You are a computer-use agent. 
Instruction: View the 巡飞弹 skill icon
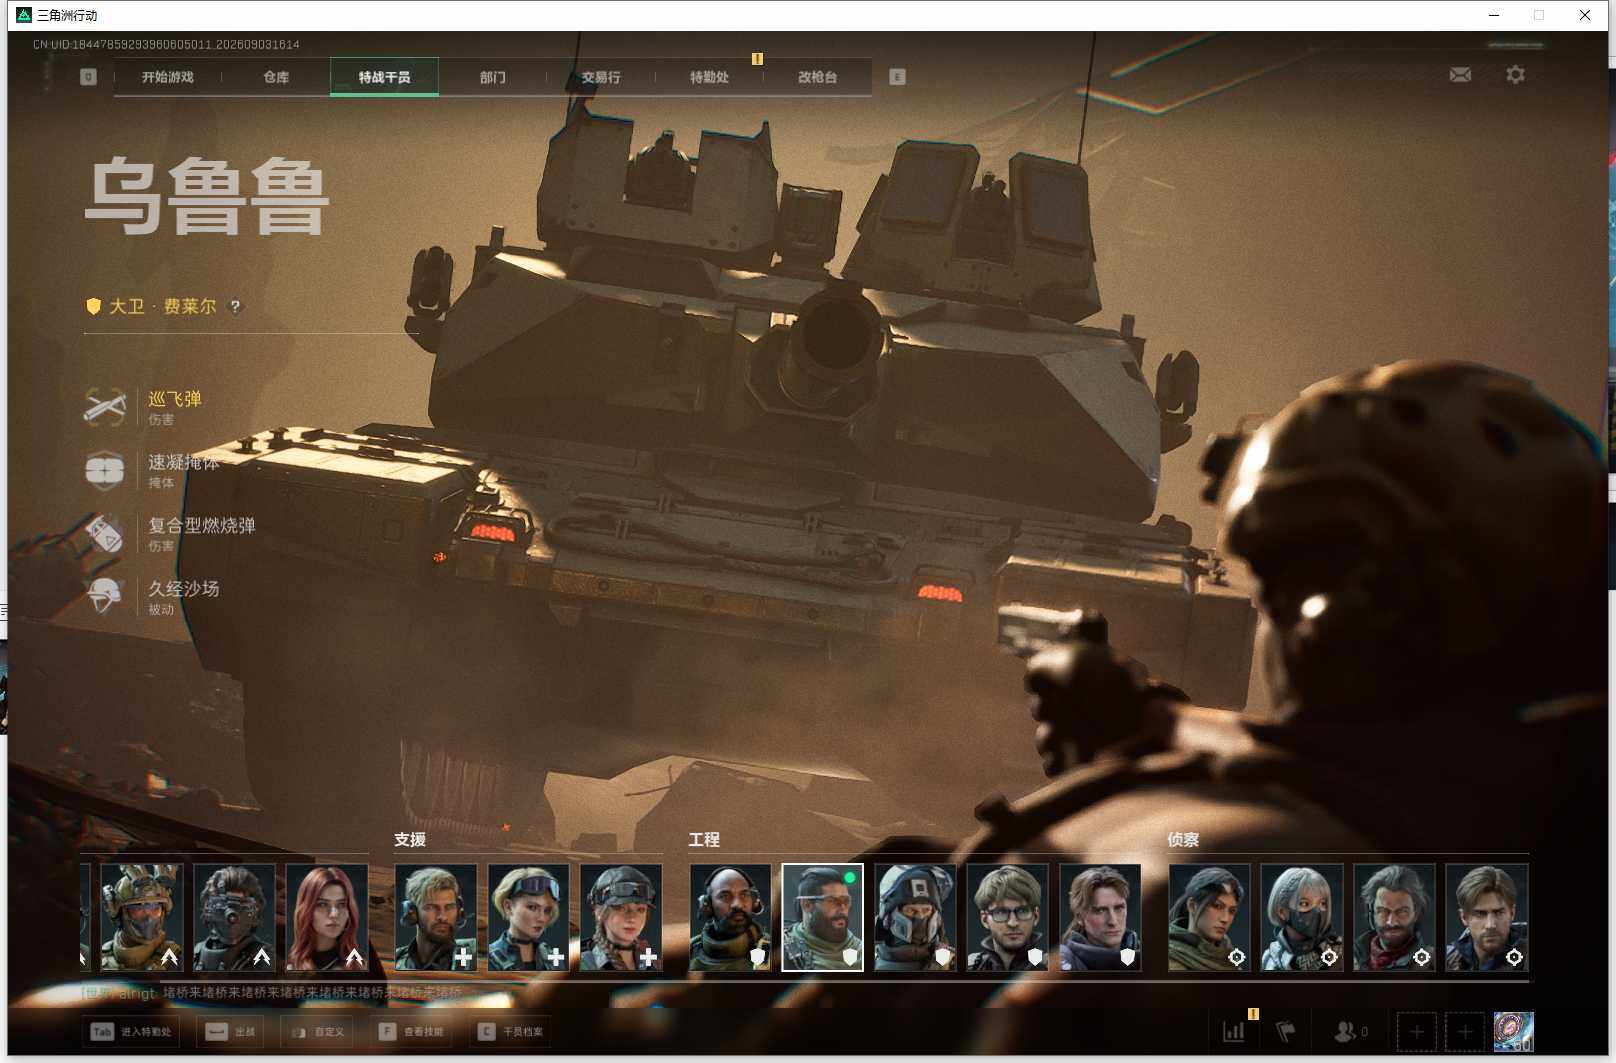pos(105,407)
